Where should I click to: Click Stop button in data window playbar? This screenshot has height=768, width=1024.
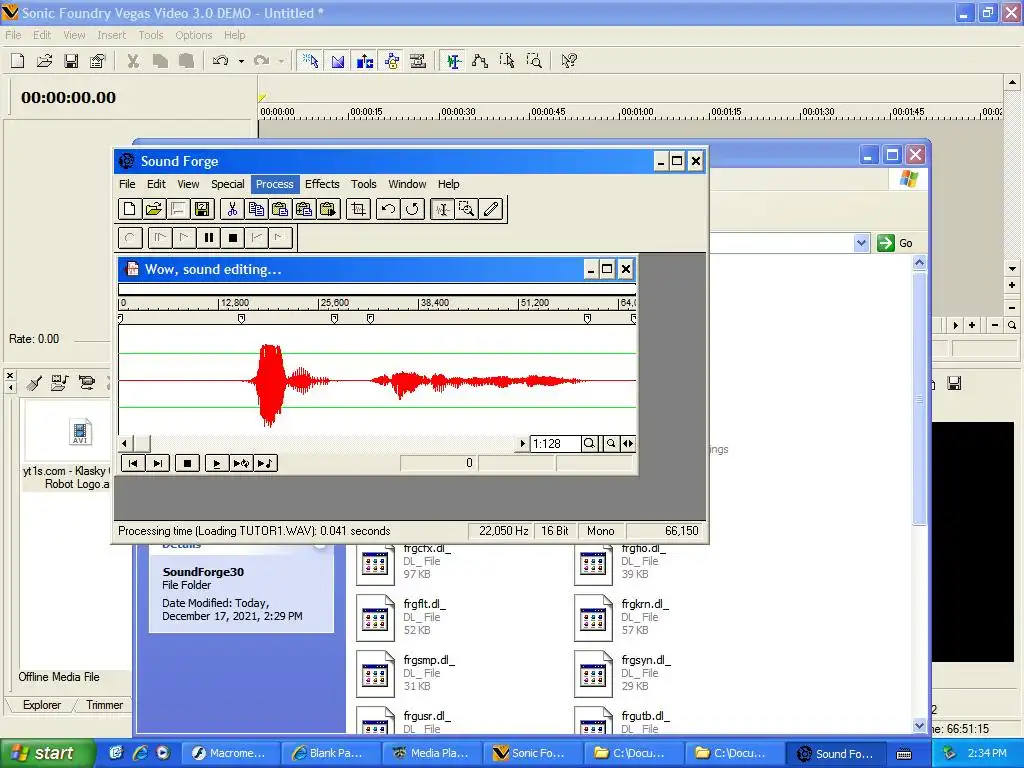coord(187,463)
